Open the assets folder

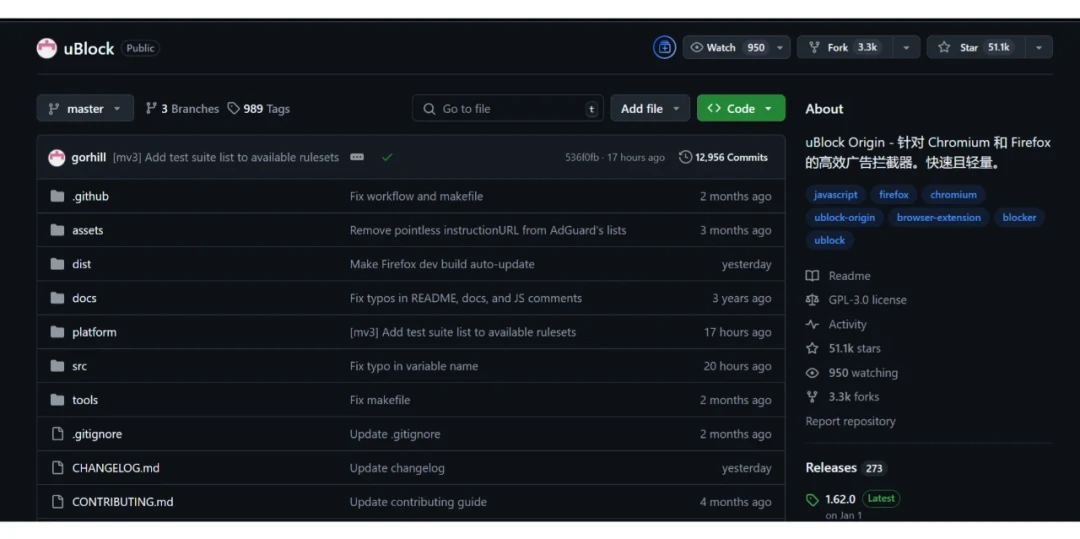[x=87, y=230]
